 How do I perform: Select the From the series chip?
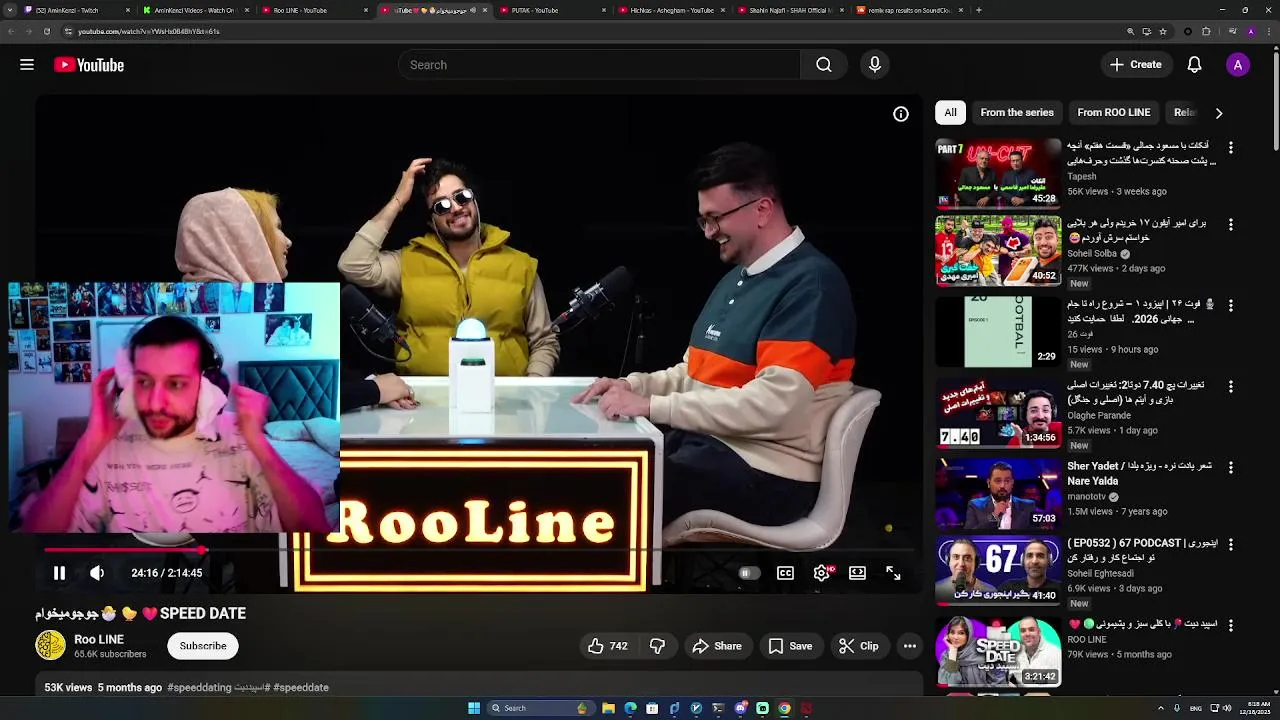[x=1017, y=113]
